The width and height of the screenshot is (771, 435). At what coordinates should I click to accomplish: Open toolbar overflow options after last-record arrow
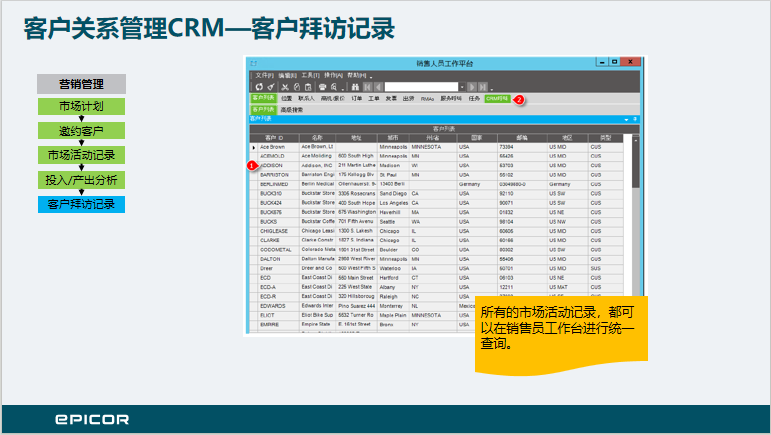click(x=492, y=89)
